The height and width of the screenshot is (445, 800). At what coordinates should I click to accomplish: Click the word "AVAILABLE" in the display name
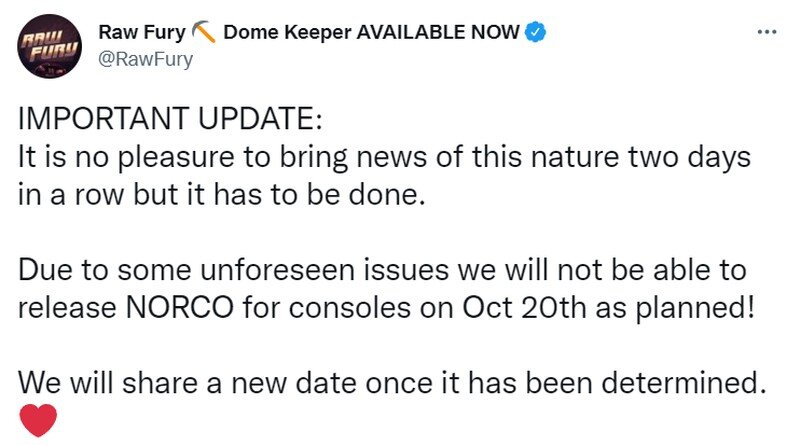pyautogui.click(x=404, y=33)
